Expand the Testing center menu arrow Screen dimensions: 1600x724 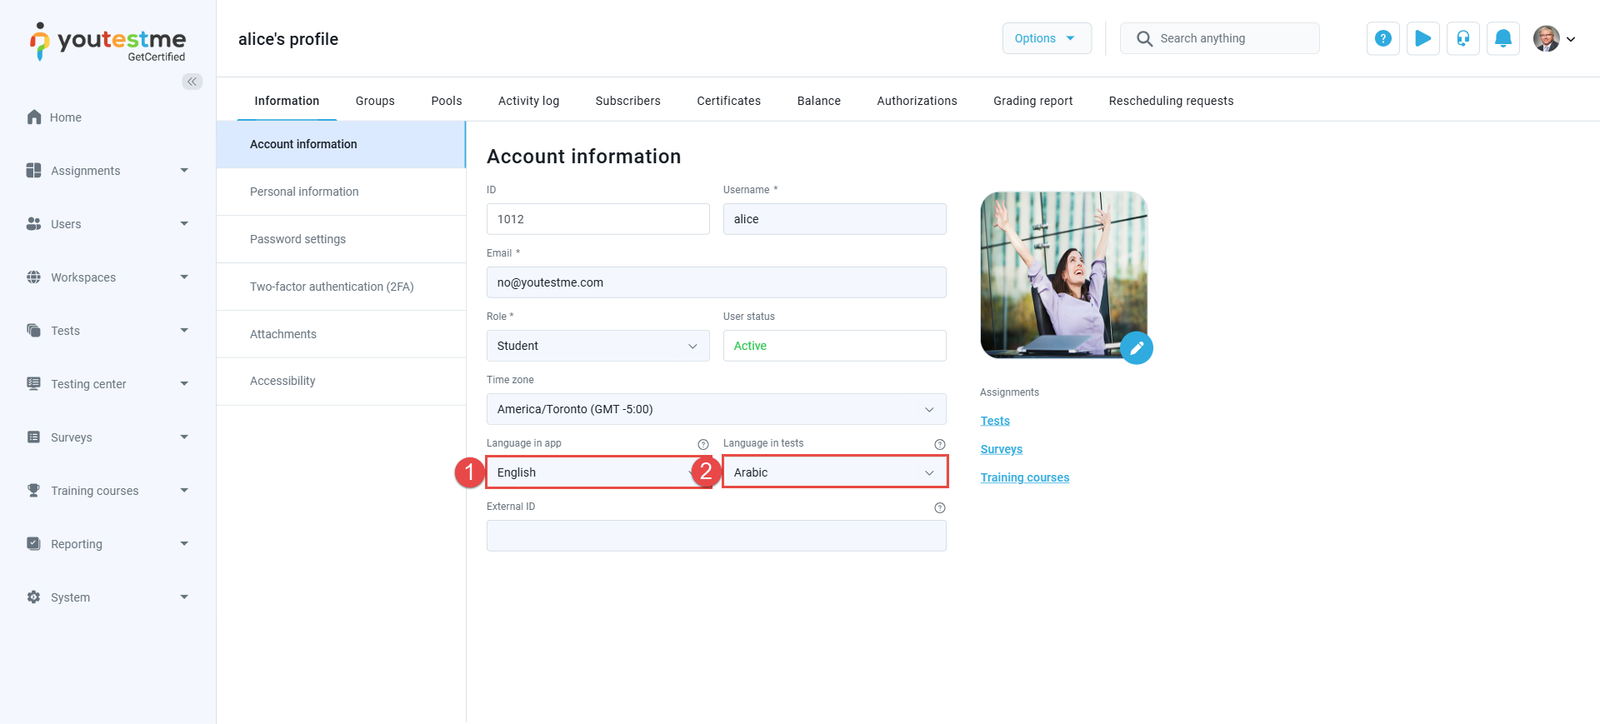point(184,384)
